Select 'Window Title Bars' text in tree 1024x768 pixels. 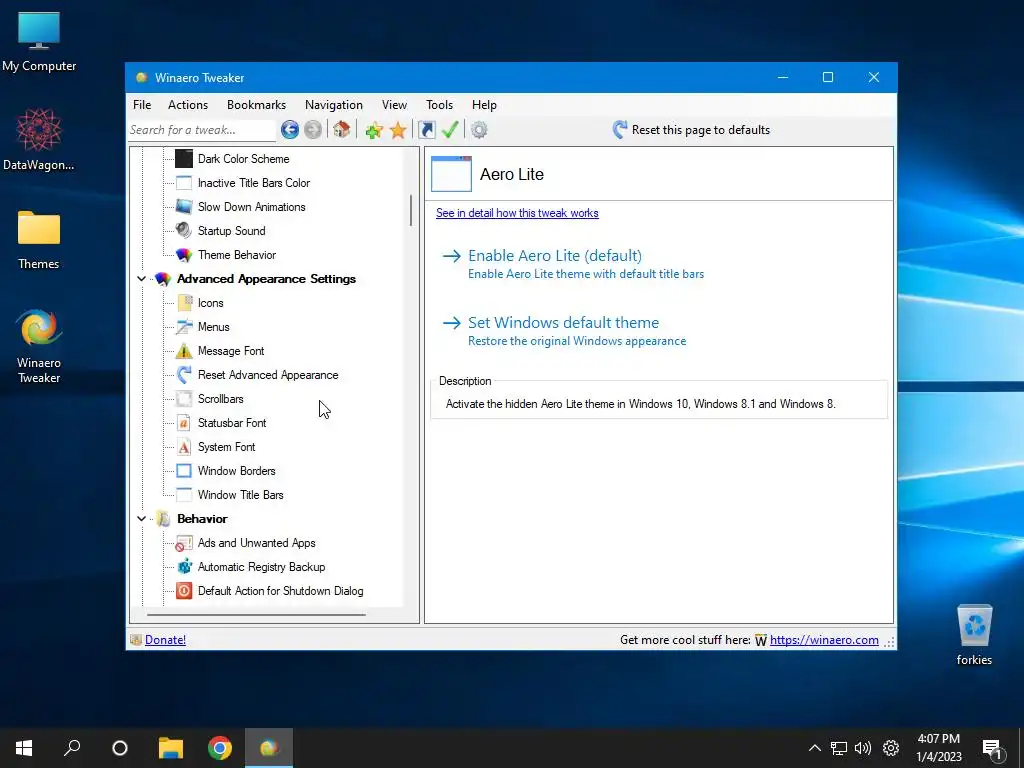[241, 495]
